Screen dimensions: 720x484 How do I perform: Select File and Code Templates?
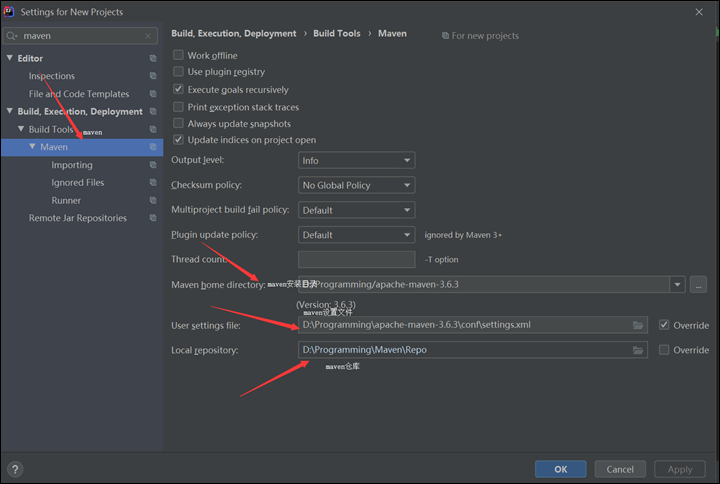click(79, 94)
